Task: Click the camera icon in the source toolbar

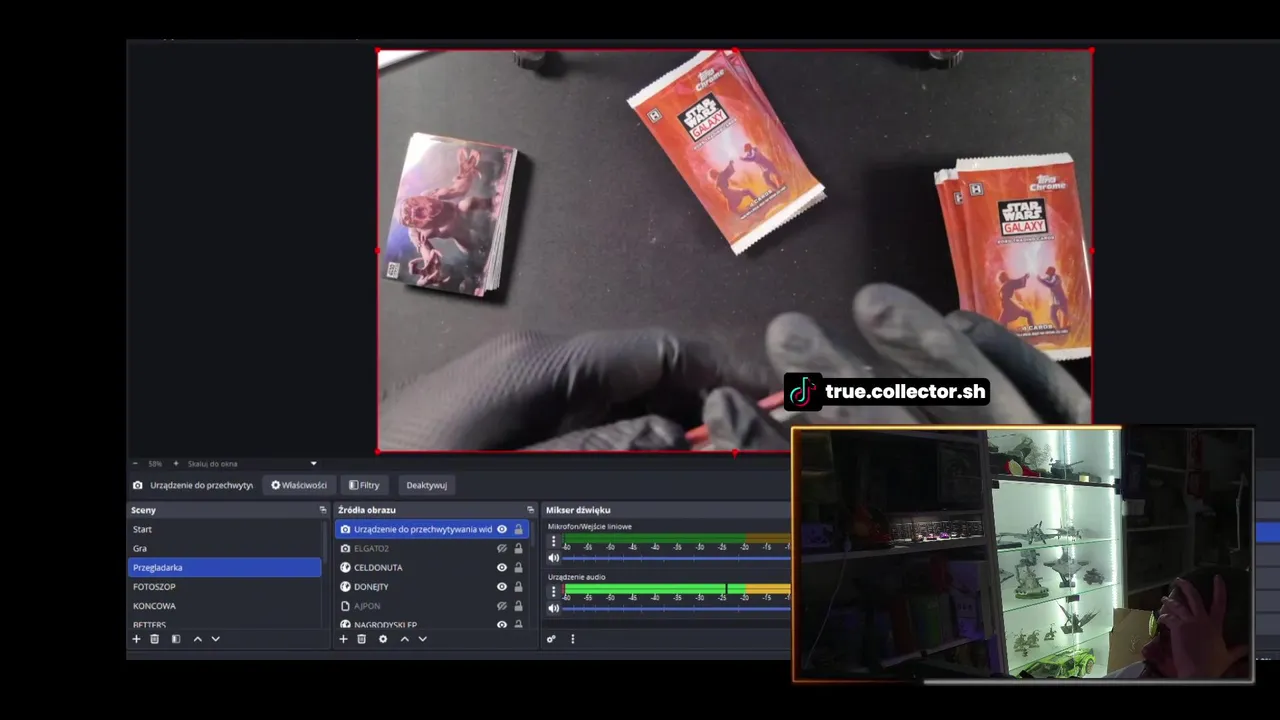Action: coord(138,485)
